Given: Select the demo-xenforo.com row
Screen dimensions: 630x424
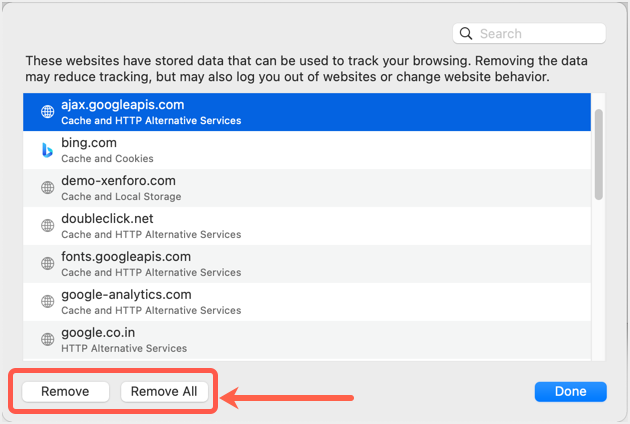Looking at the screenshot, I should 307,188.
